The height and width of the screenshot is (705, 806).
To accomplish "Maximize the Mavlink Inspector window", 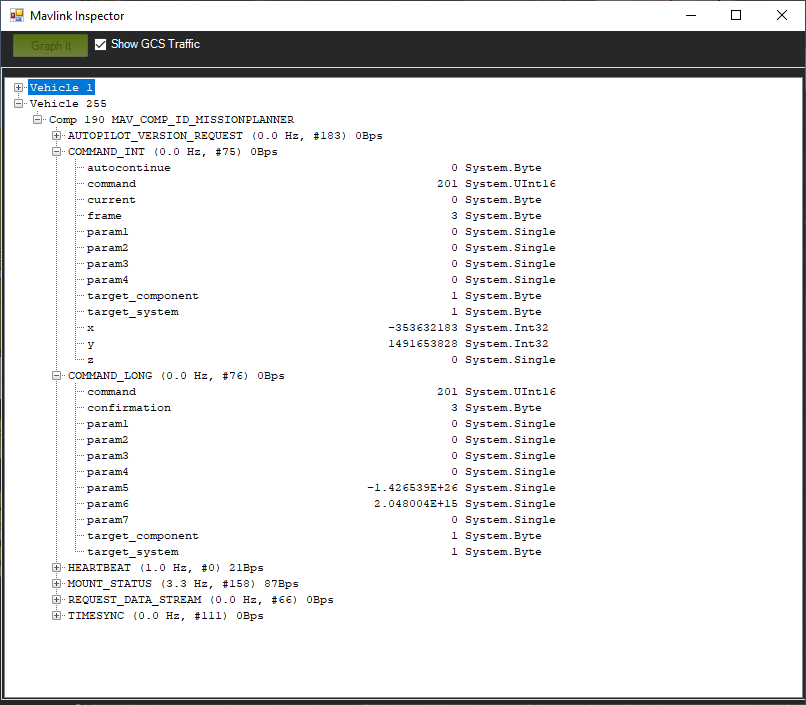I will click(736, 15).
